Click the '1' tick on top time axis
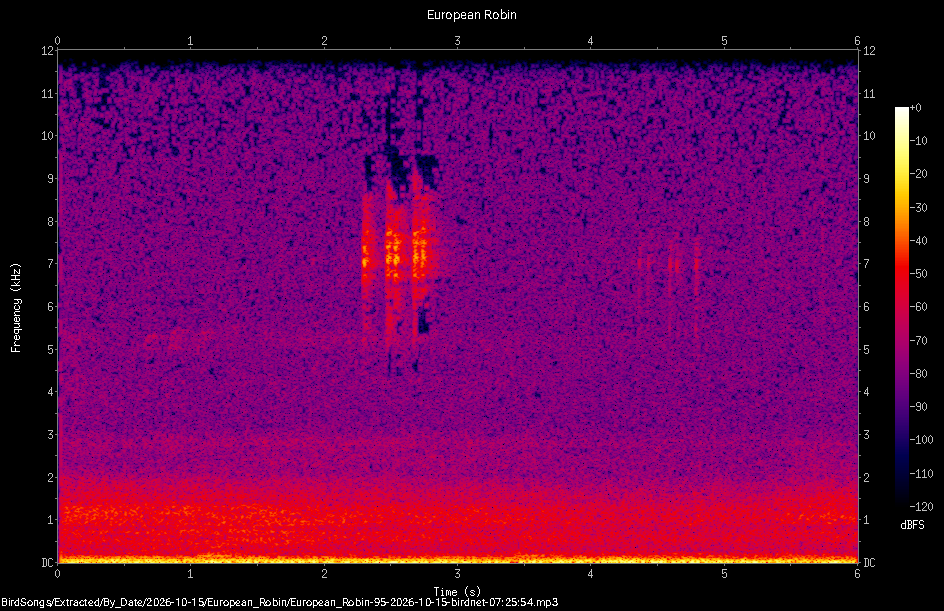The image size is (944, 611). coord(190,41)
